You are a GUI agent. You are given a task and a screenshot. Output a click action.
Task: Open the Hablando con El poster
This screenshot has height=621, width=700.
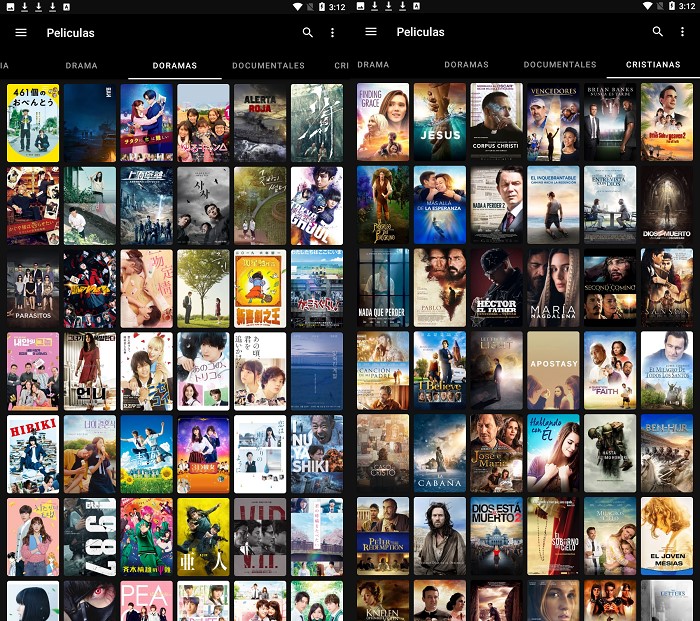[553, 453]
